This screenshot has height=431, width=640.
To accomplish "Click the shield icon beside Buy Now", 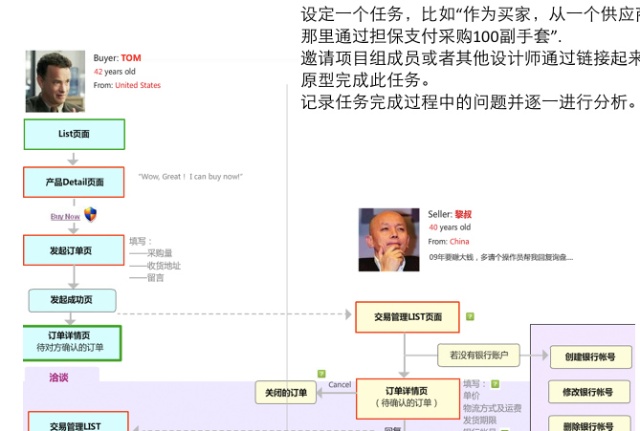I will point(90,214).
